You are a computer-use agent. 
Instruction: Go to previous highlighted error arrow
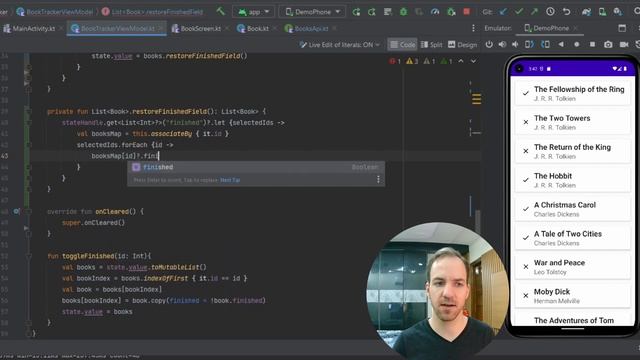coord(461,61)
